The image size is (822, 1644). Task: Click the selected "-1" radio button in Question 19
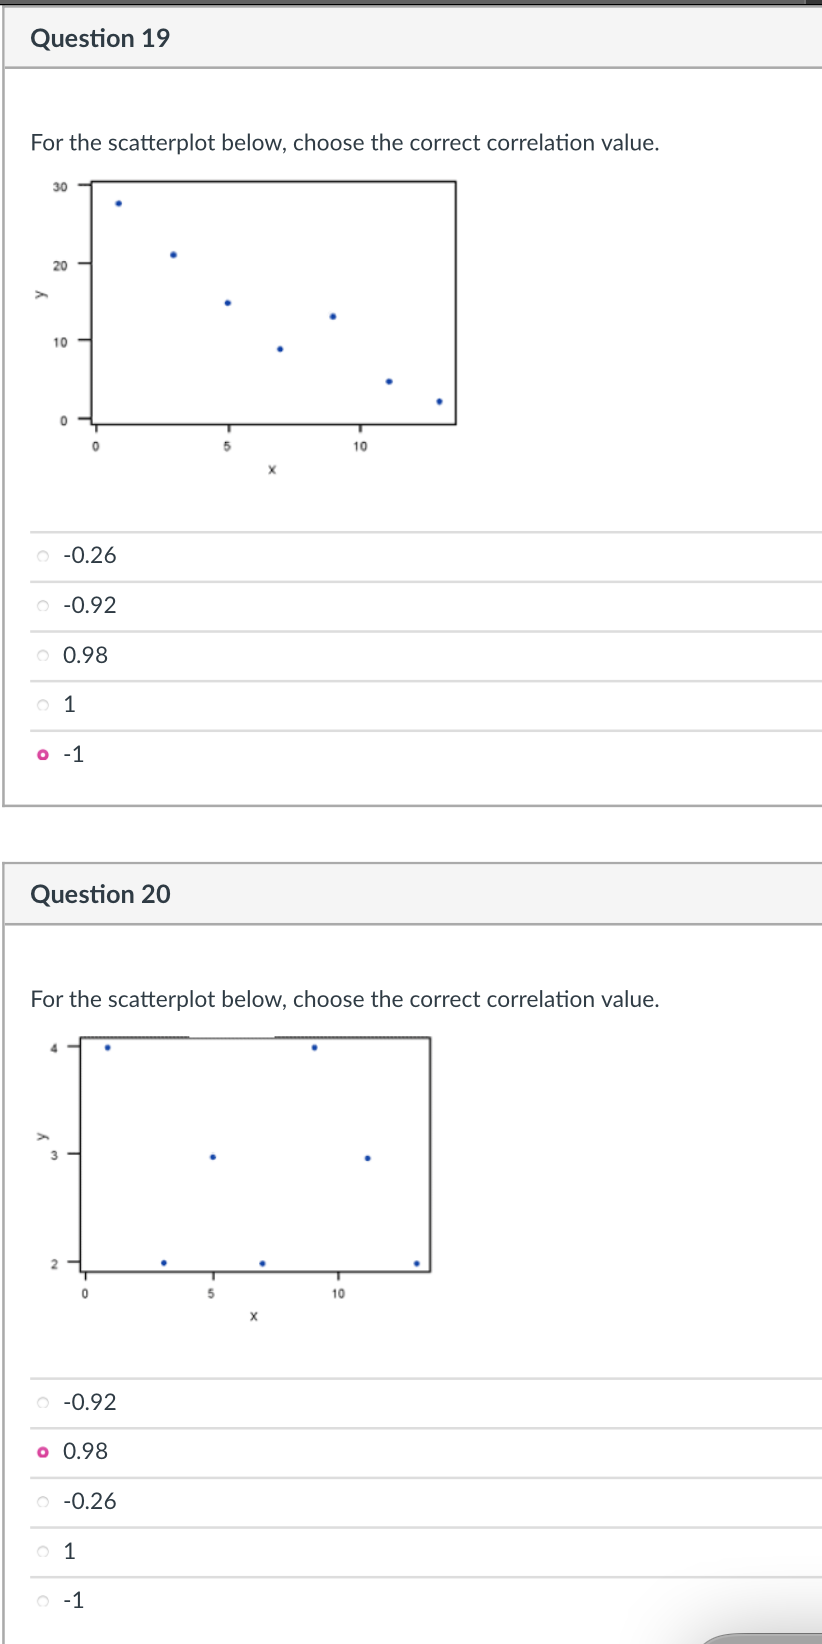click(43, 754)
